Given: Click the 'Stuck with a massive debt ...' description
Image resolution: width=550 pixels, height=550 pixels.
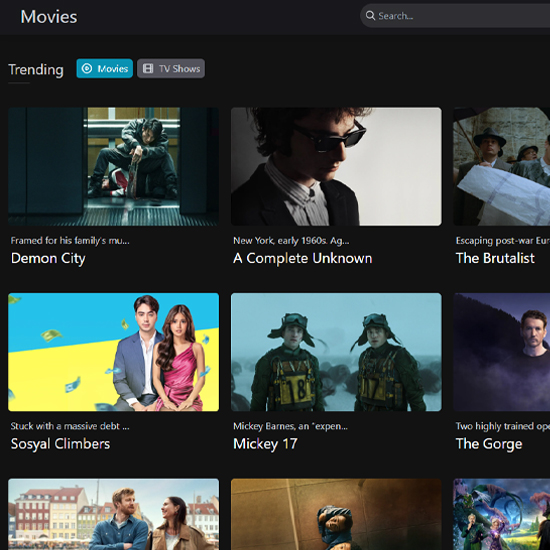Looking at the screenshot, I should tap(70, 426).
